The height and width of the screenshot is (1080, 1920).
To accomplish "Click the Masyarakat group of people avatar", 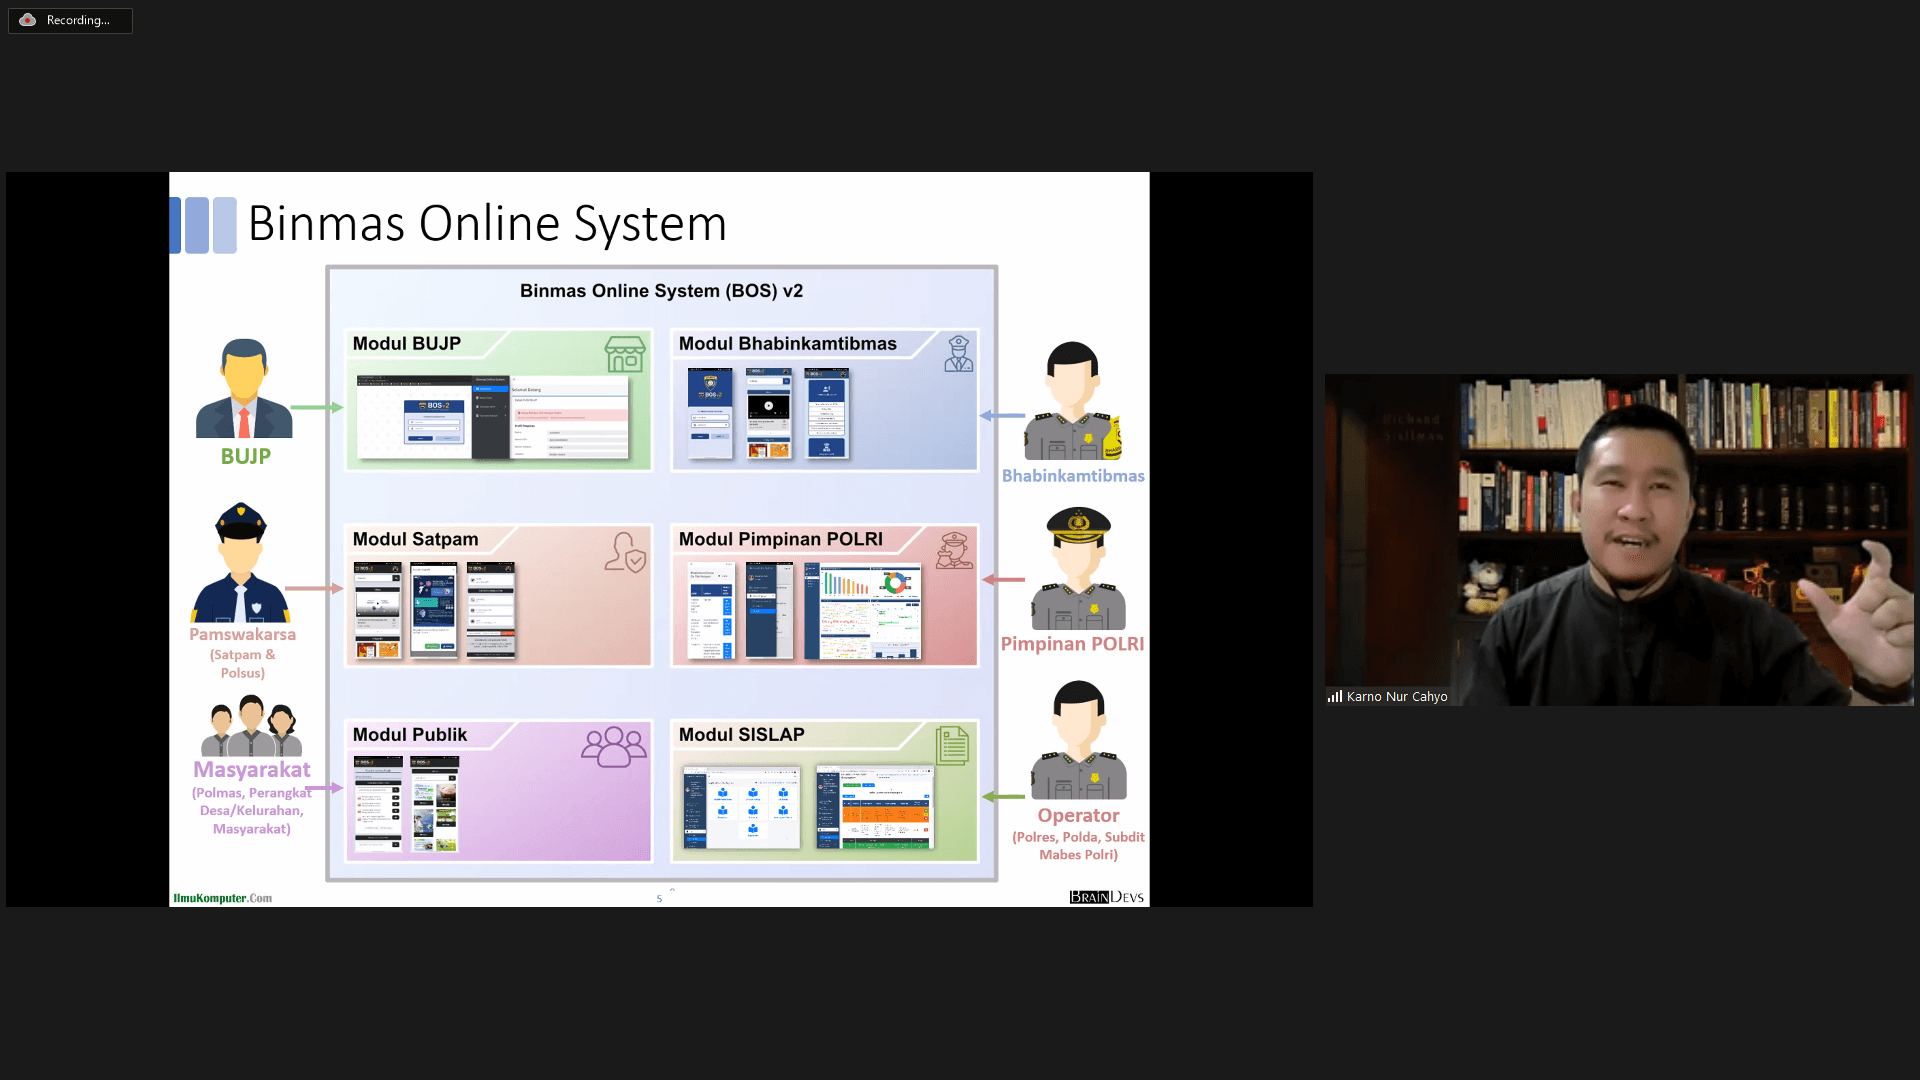I will pos(251,726).
